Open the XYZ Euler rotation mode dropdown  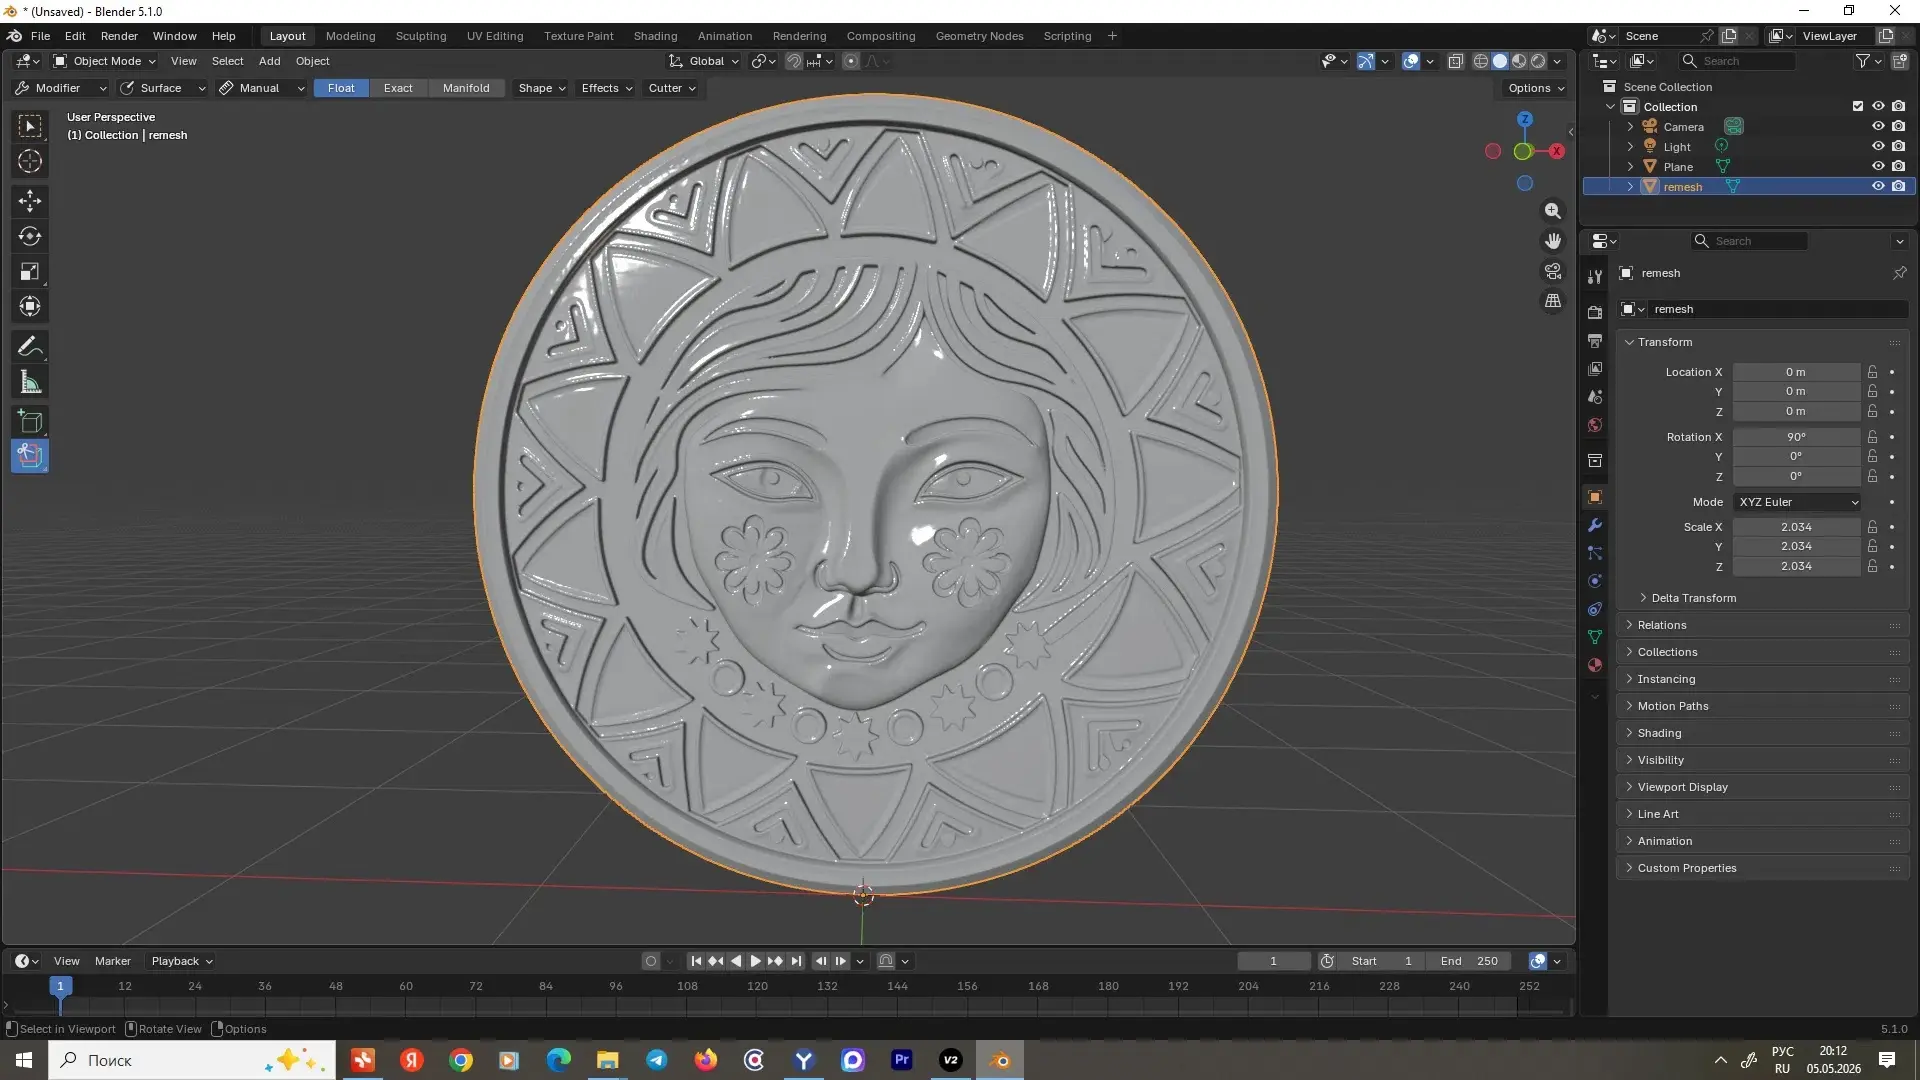pyautogui.click(x=1798, y=502)
